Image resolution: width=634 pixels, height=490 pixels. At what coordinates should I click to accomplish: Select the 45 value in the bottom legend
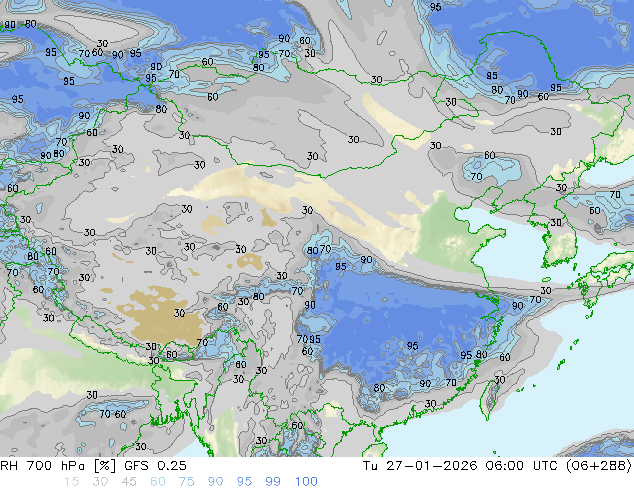point(129,482)
